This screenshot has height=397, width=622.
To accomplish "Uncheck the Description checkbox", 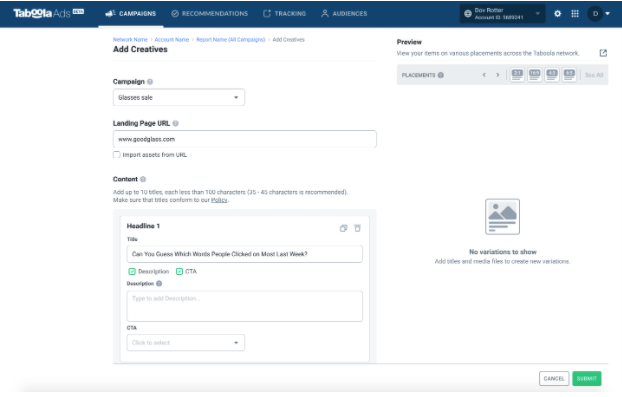I will 132,271.
